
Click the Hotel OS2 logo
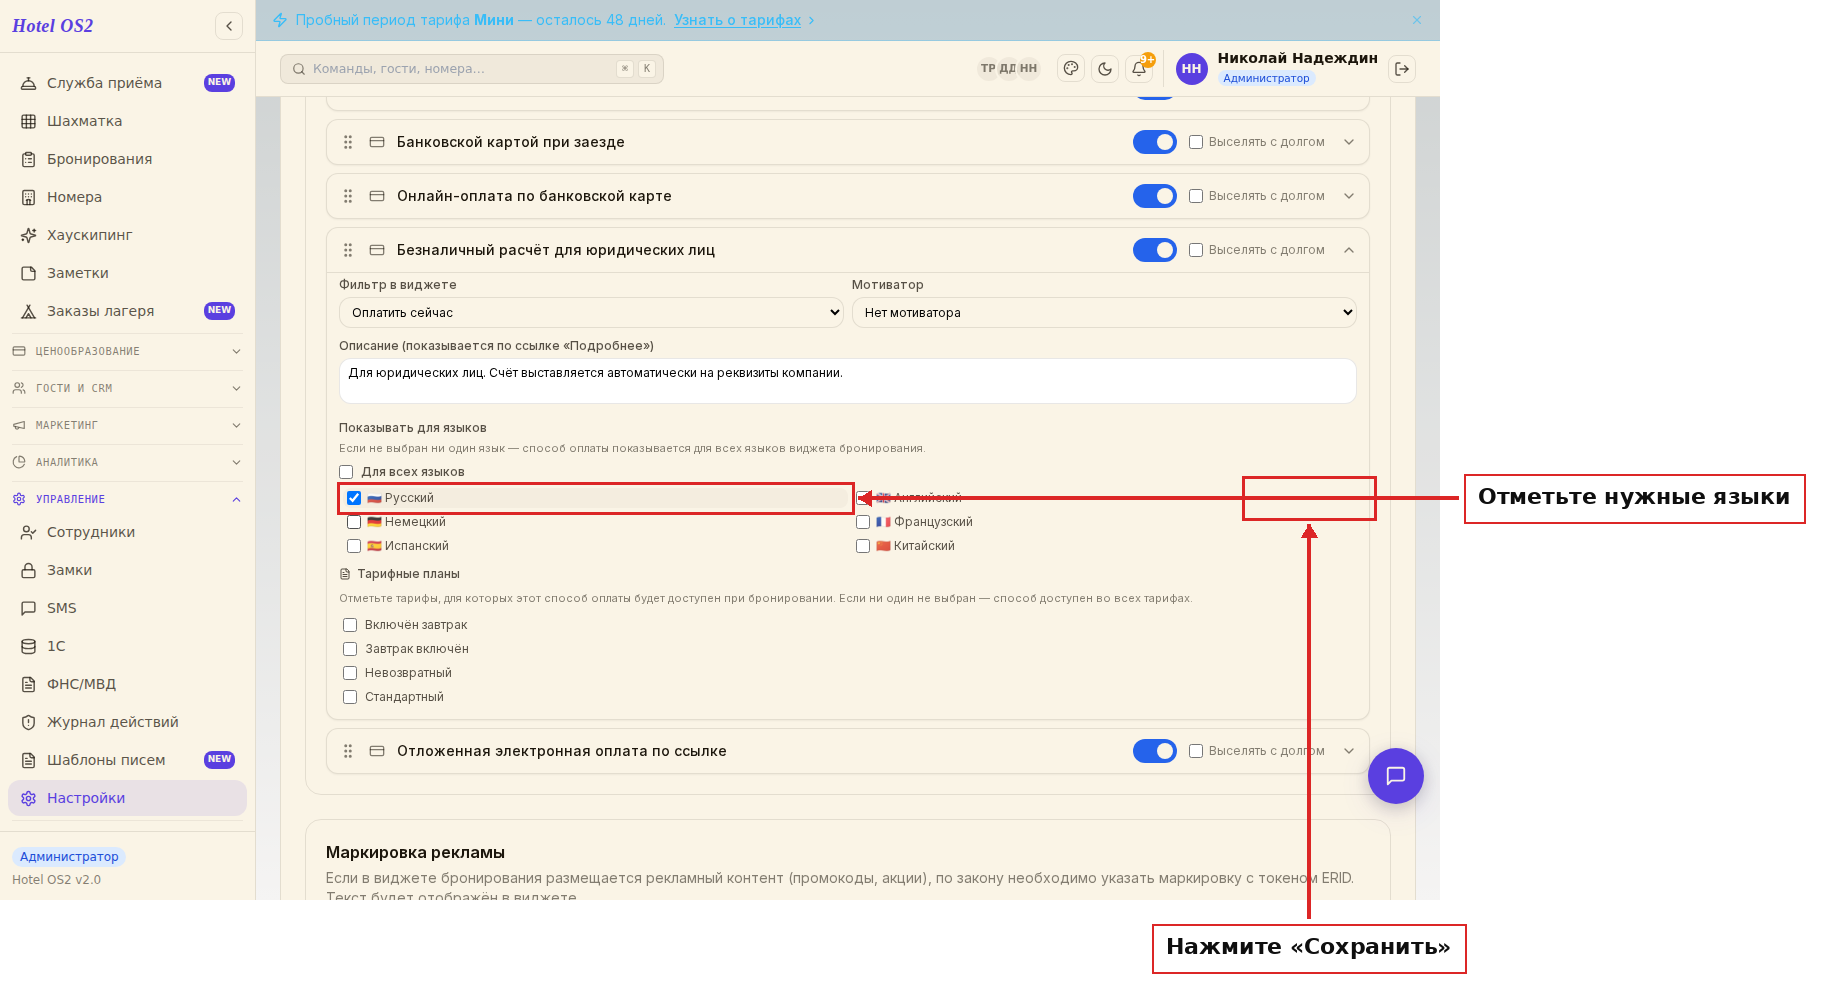point(53,26)
